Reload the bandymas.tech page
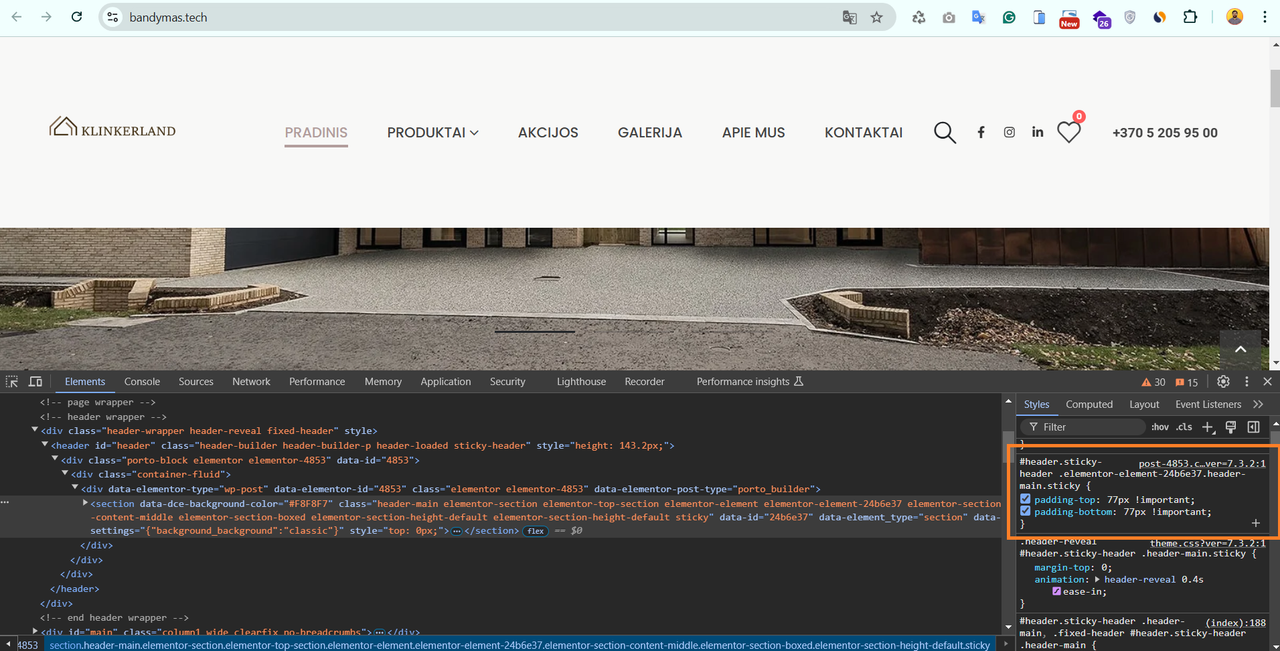This screenshot has width=1280, height=651. pos(77,17)
